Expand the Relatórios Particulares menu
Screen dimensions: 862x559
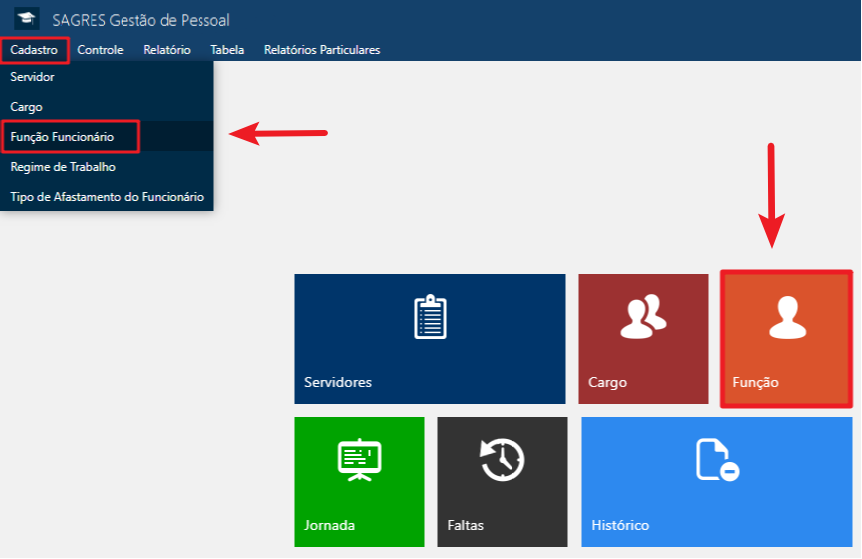(321, 49)
